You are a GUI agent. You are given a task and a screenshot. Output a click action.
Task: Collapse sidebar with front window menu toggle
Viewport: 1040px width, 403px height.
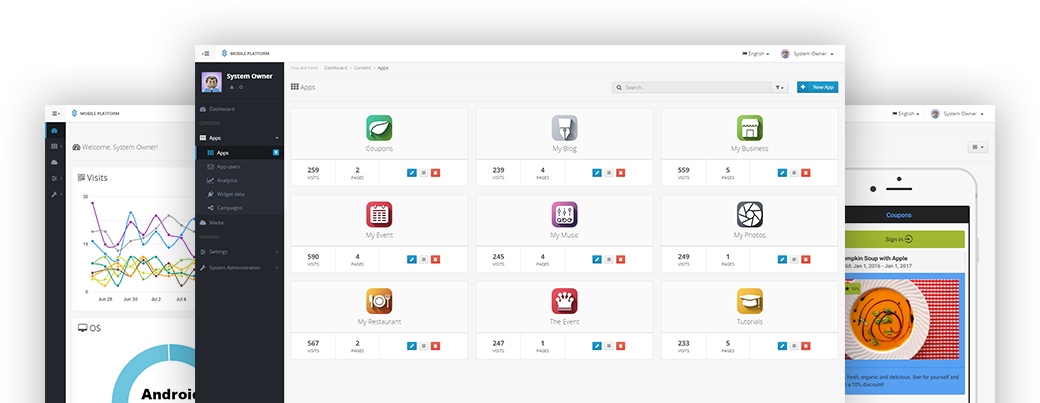pos(206,54)
